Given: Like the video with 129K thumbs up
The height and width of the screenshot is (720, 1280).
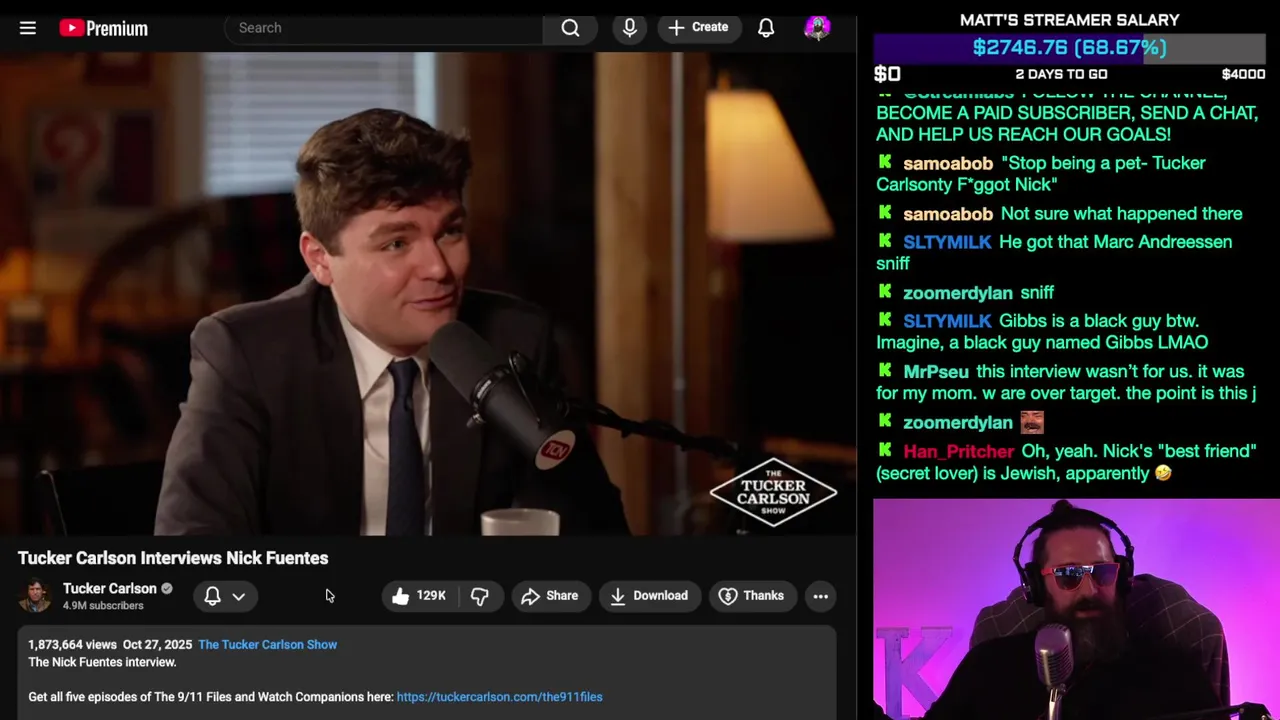Looking at the screenshot, I should [419, 596].
